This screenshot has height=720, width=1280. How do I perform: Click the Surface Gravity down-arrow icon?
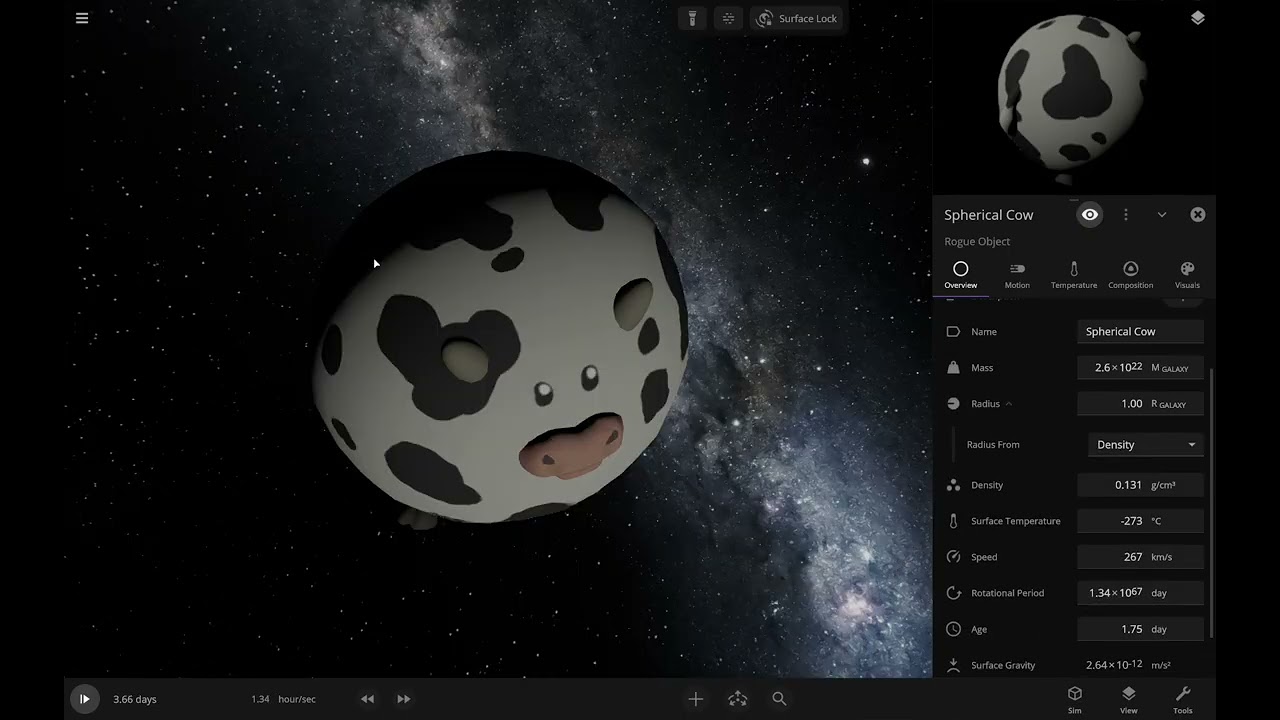(953, 665)
